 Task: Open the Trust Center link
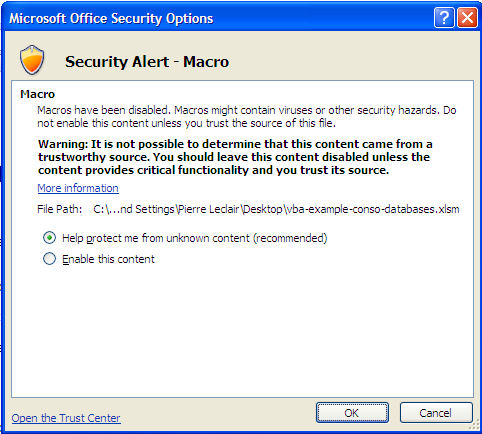(x=66, y=418)
